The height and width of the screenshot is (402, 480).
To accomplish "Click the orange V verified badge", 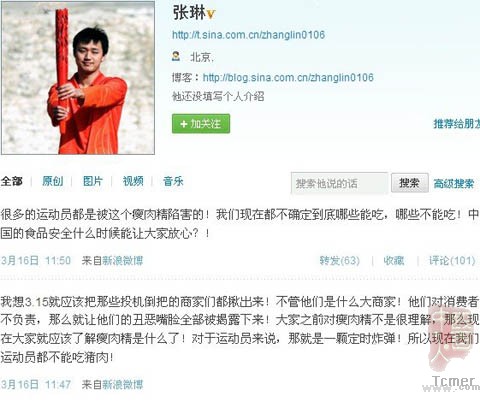I will [211, 14].
